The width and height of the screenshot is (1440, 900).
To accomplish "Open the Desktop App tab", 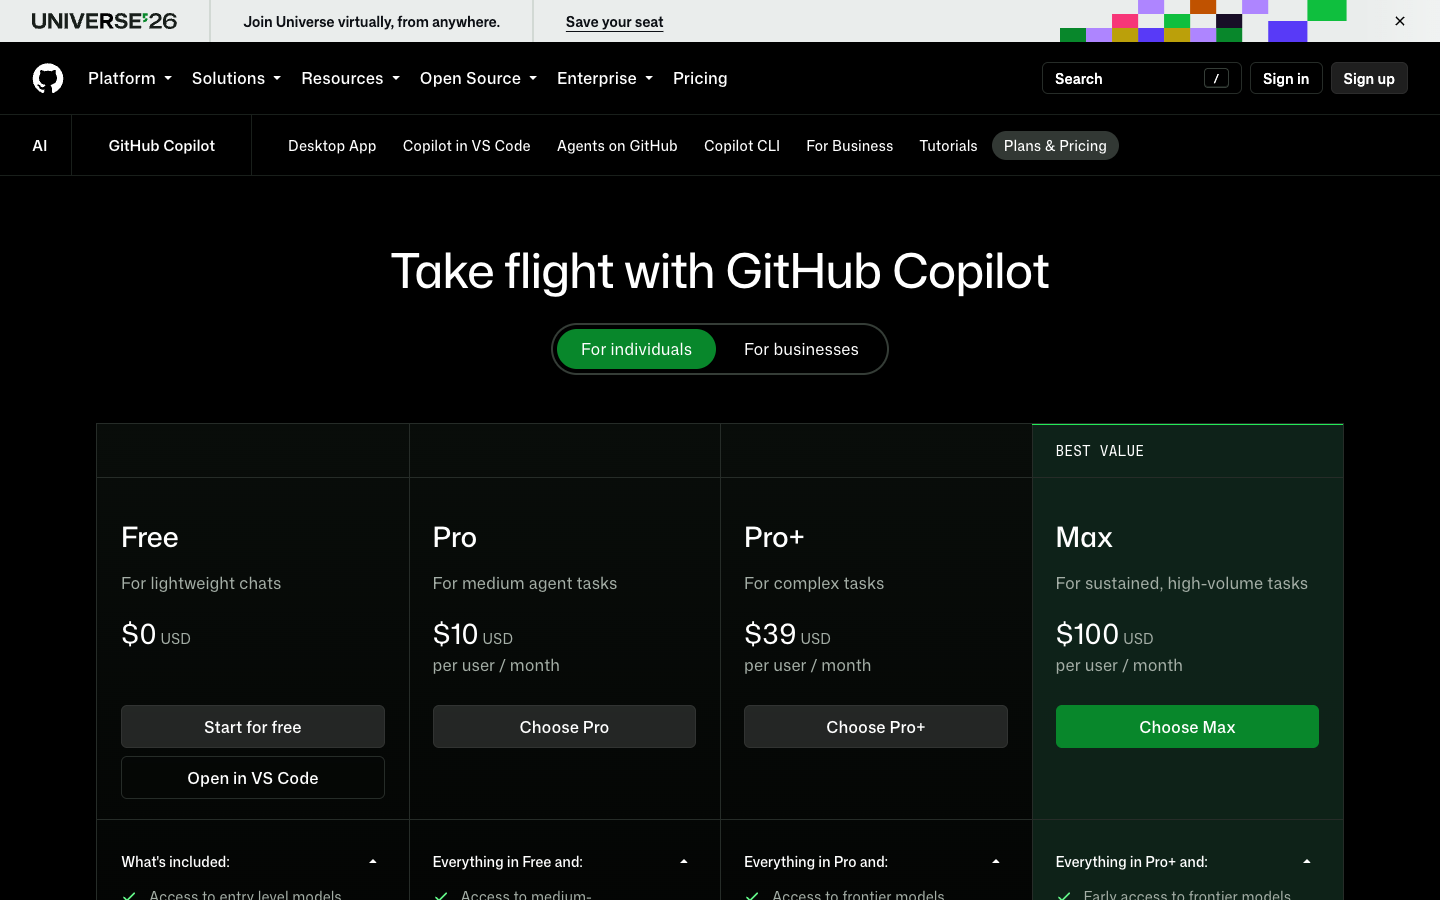I will pos(332,146).
